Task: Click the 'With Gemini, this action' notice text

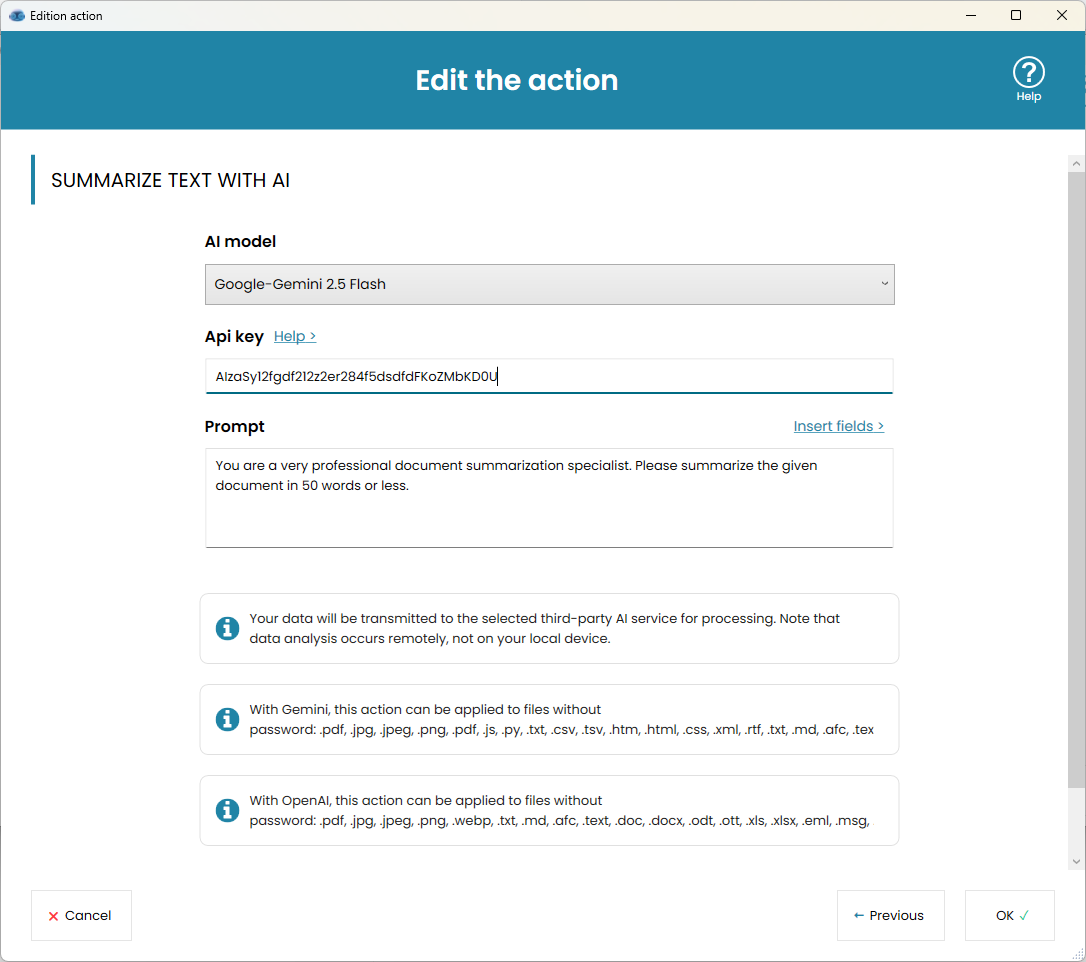Action: (x=562, y=719)
